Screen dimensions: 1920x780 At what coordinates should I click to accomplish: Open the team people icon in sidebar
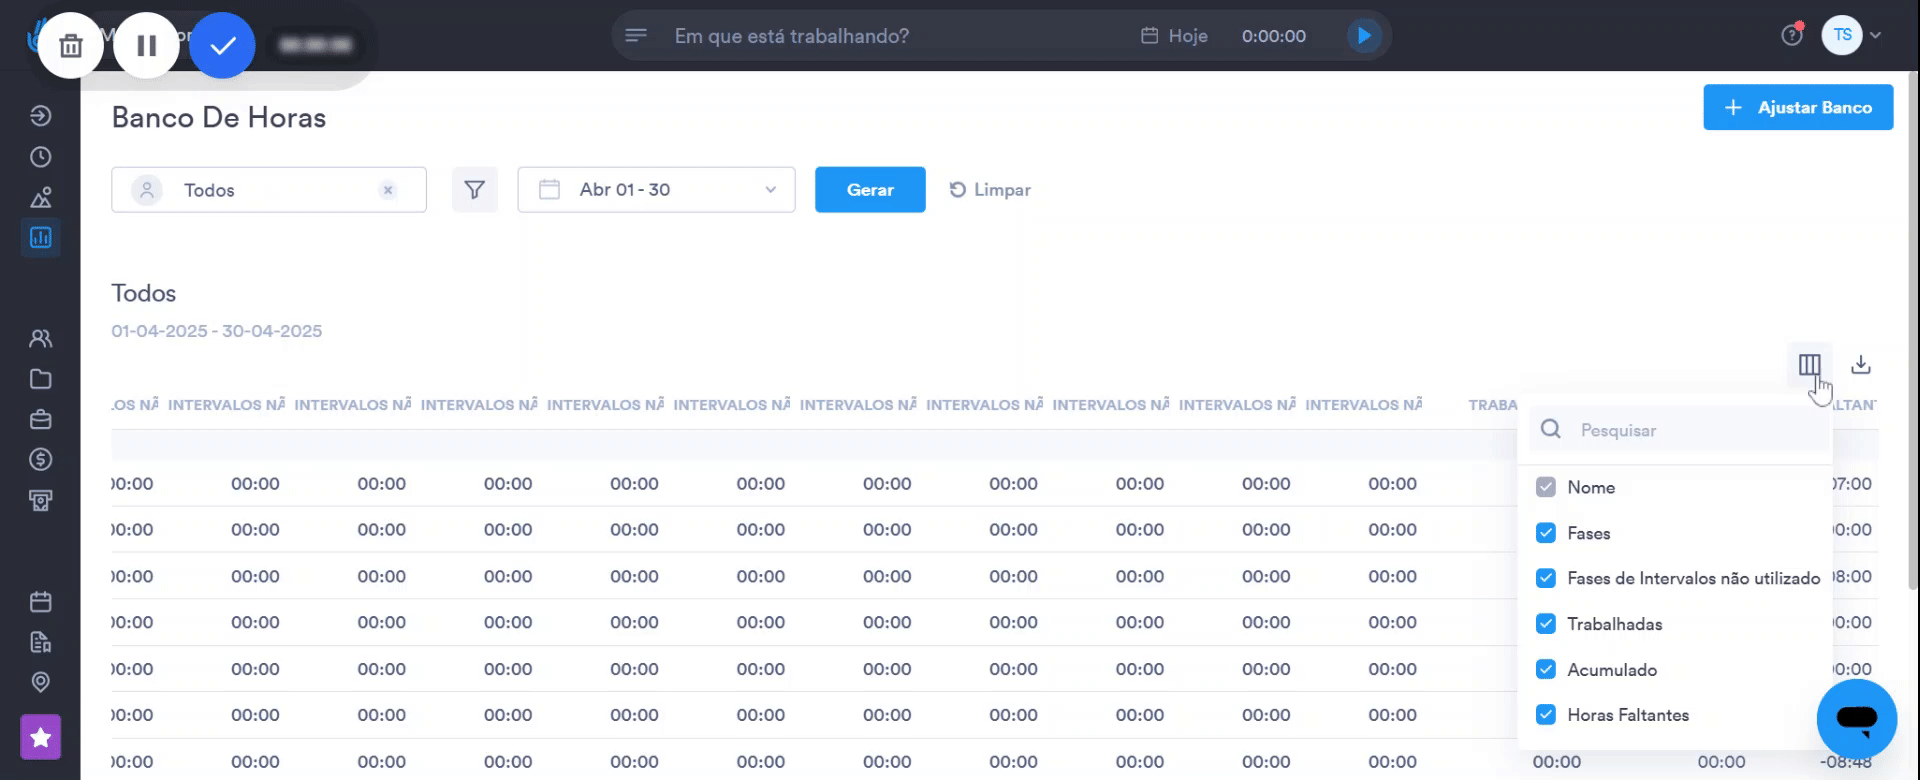41,339
